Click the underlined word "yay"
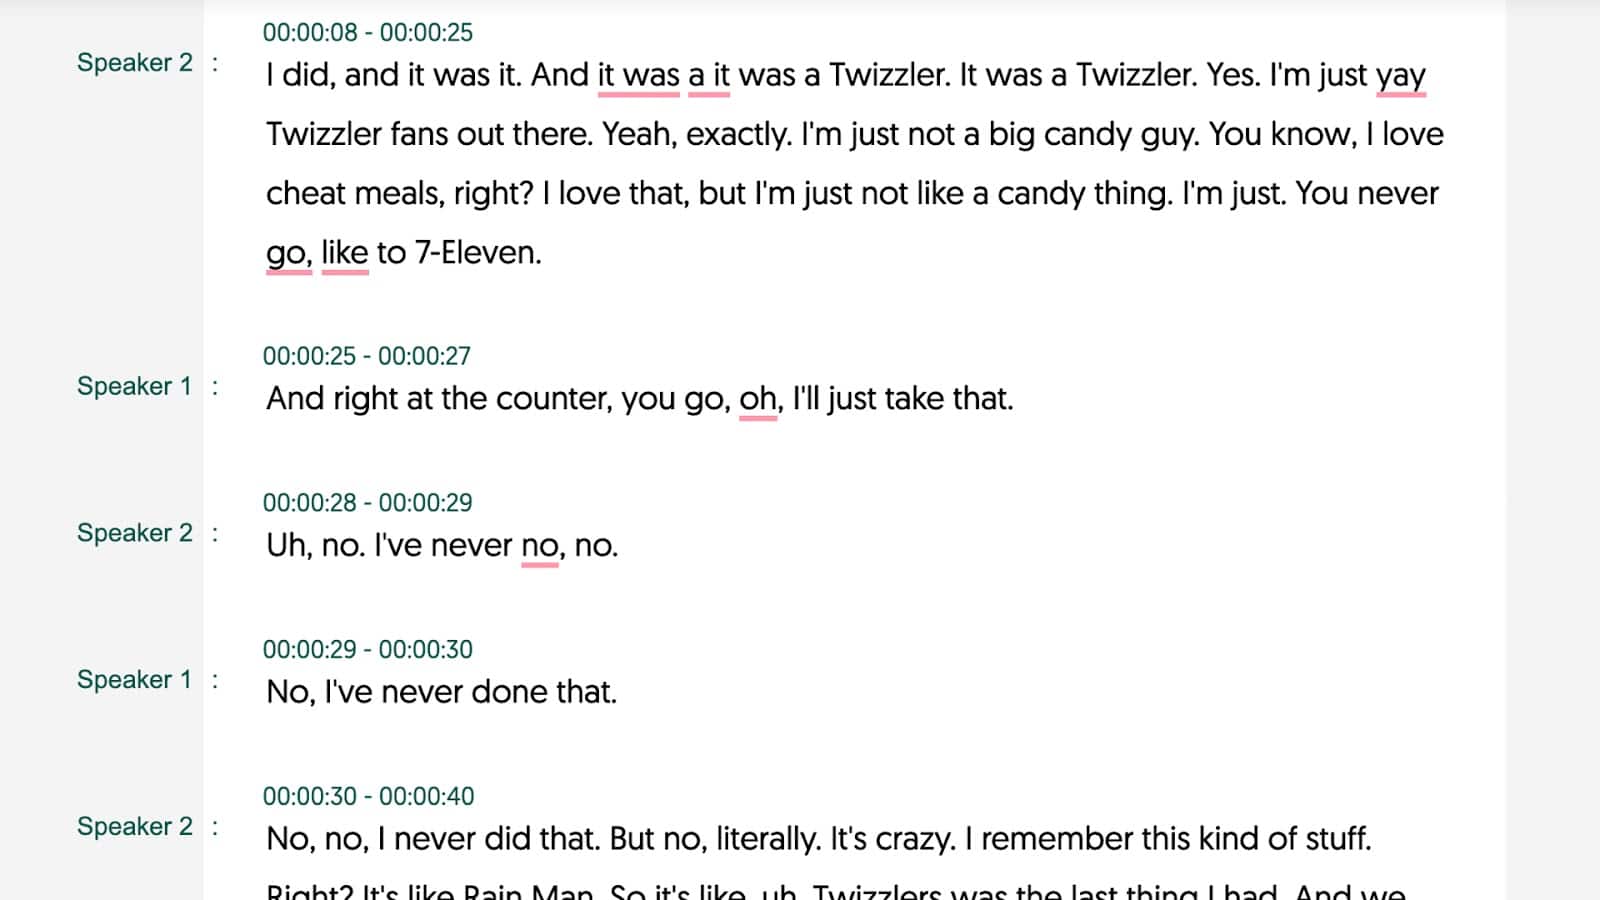Image resolution: width=1600 pixels, height=900 pixels. (1400, 76)
